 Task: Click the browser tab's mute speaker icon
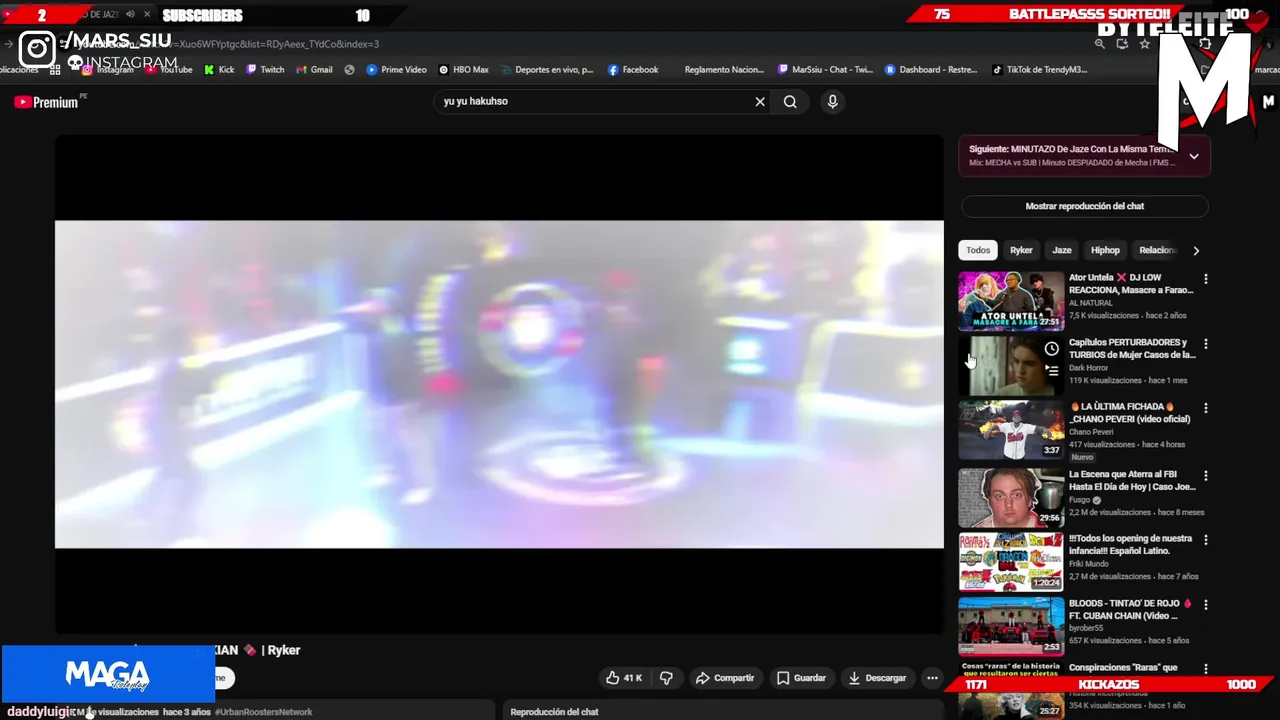pyautogui.click(x=130, y=14)
